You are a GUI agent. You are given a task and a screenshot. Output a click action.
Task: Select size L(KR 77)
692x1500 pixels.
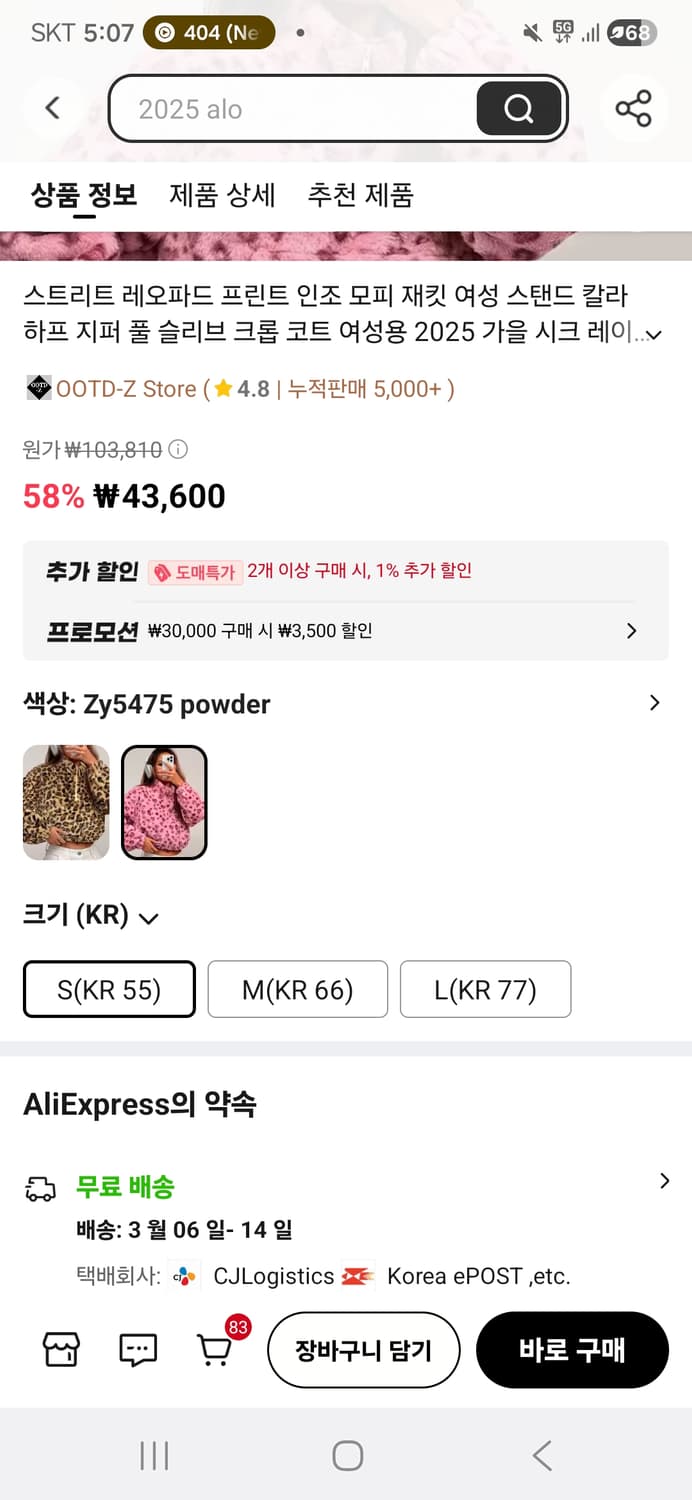[485, 989]
